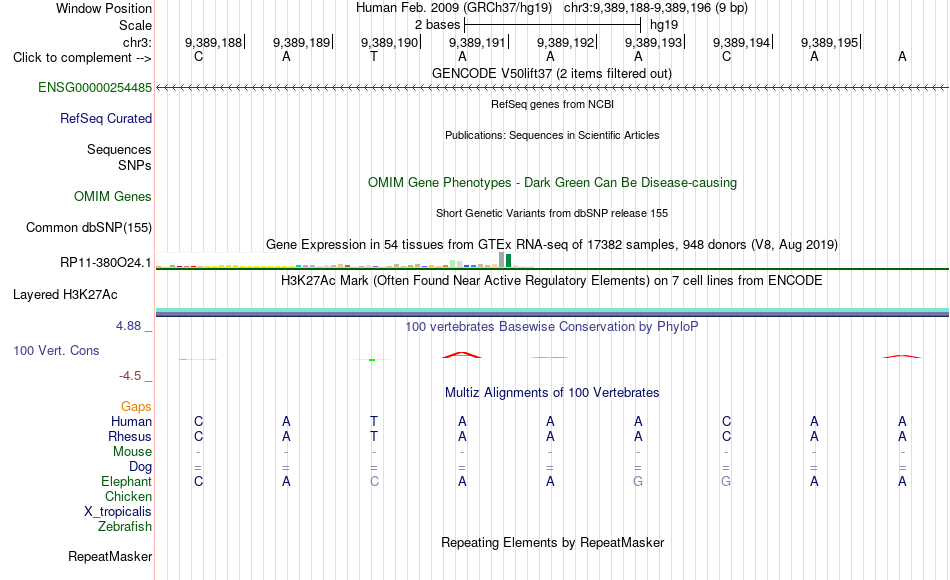Click the T base in Human row

tap(374, 421)
